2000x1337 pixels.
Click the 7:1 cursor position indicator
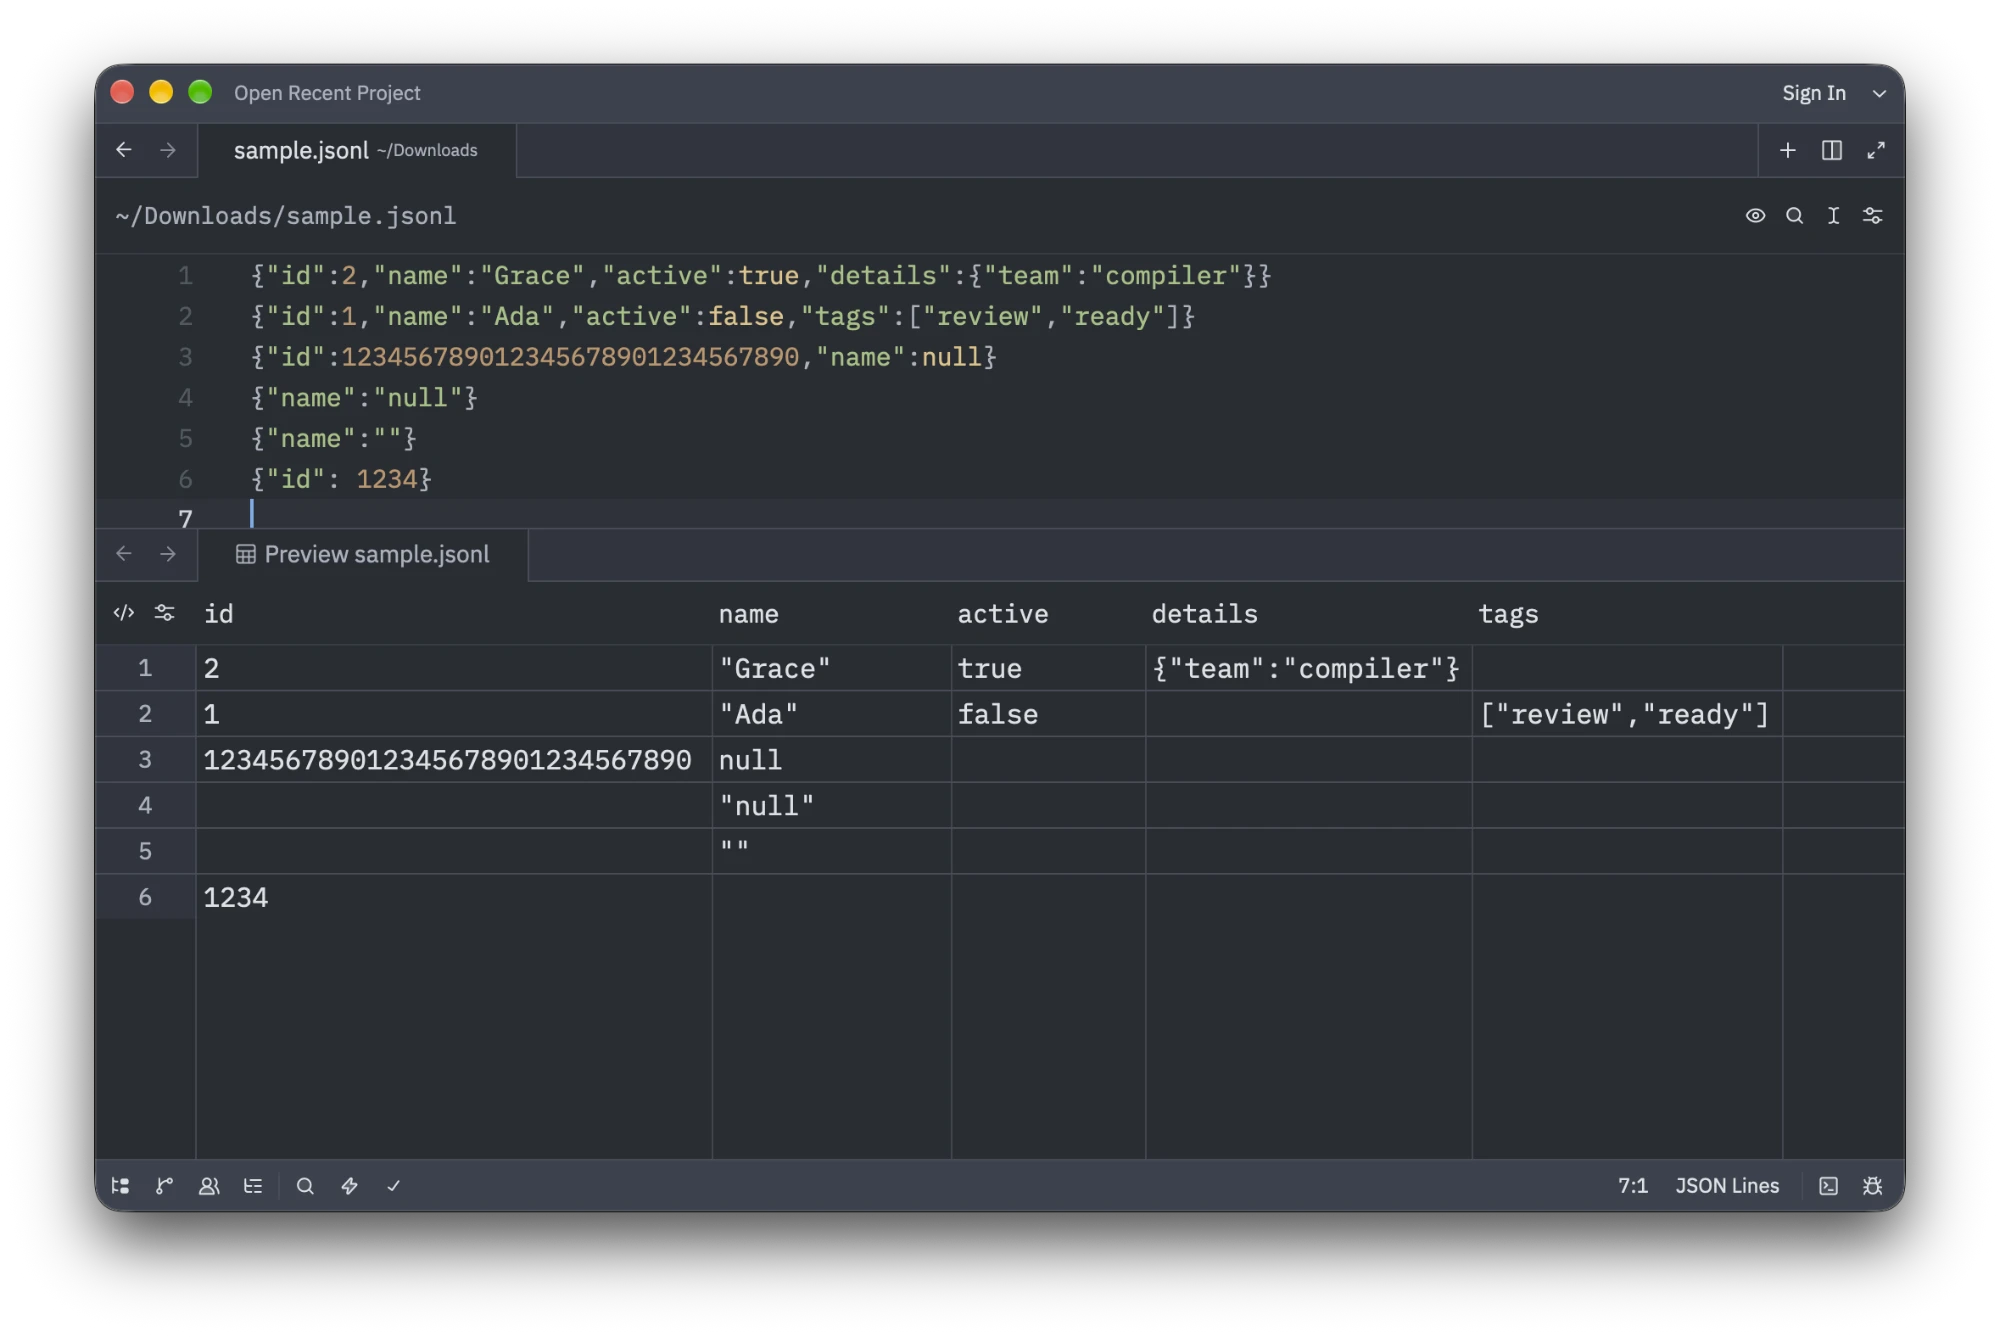tap(1633, 1186)
